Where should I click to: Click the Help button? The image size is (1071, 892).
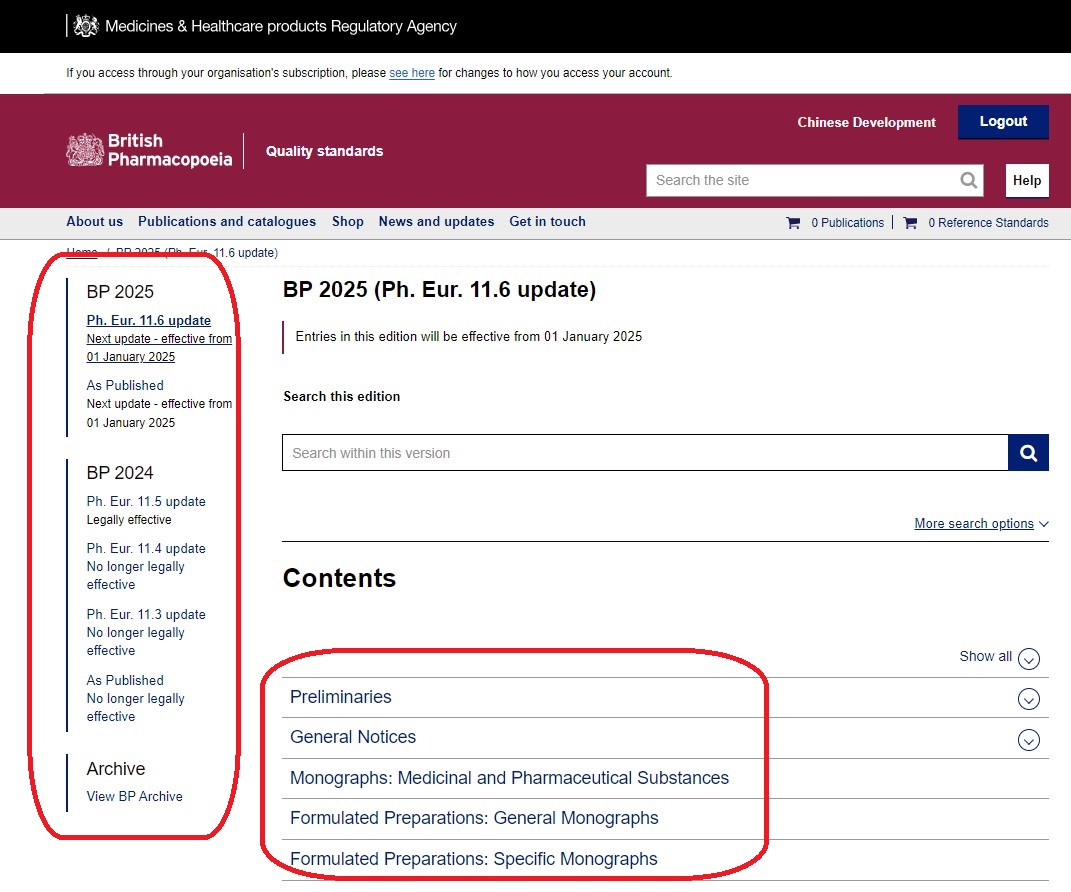tap(1027, 180)
